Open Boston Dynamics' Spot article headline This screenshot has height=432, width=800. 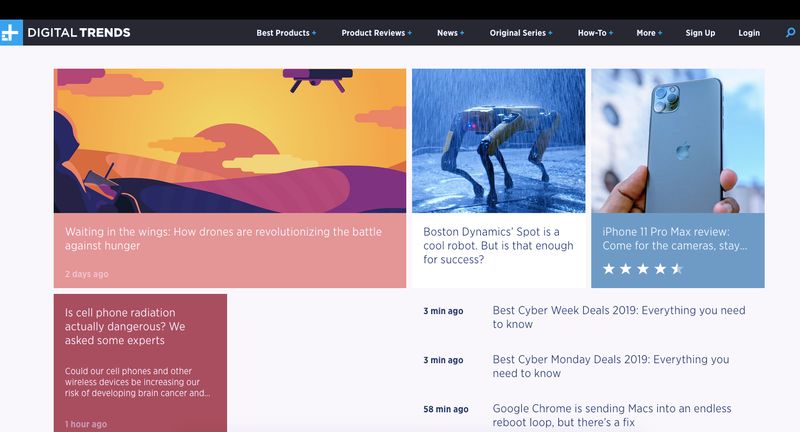[x=498, y=245]
